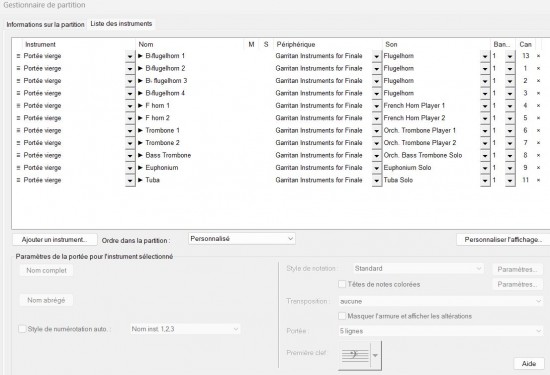This screenshot has width=550, height=375.
Task: Click the Solo cell of the Tuba row
Action: point(266,180)
